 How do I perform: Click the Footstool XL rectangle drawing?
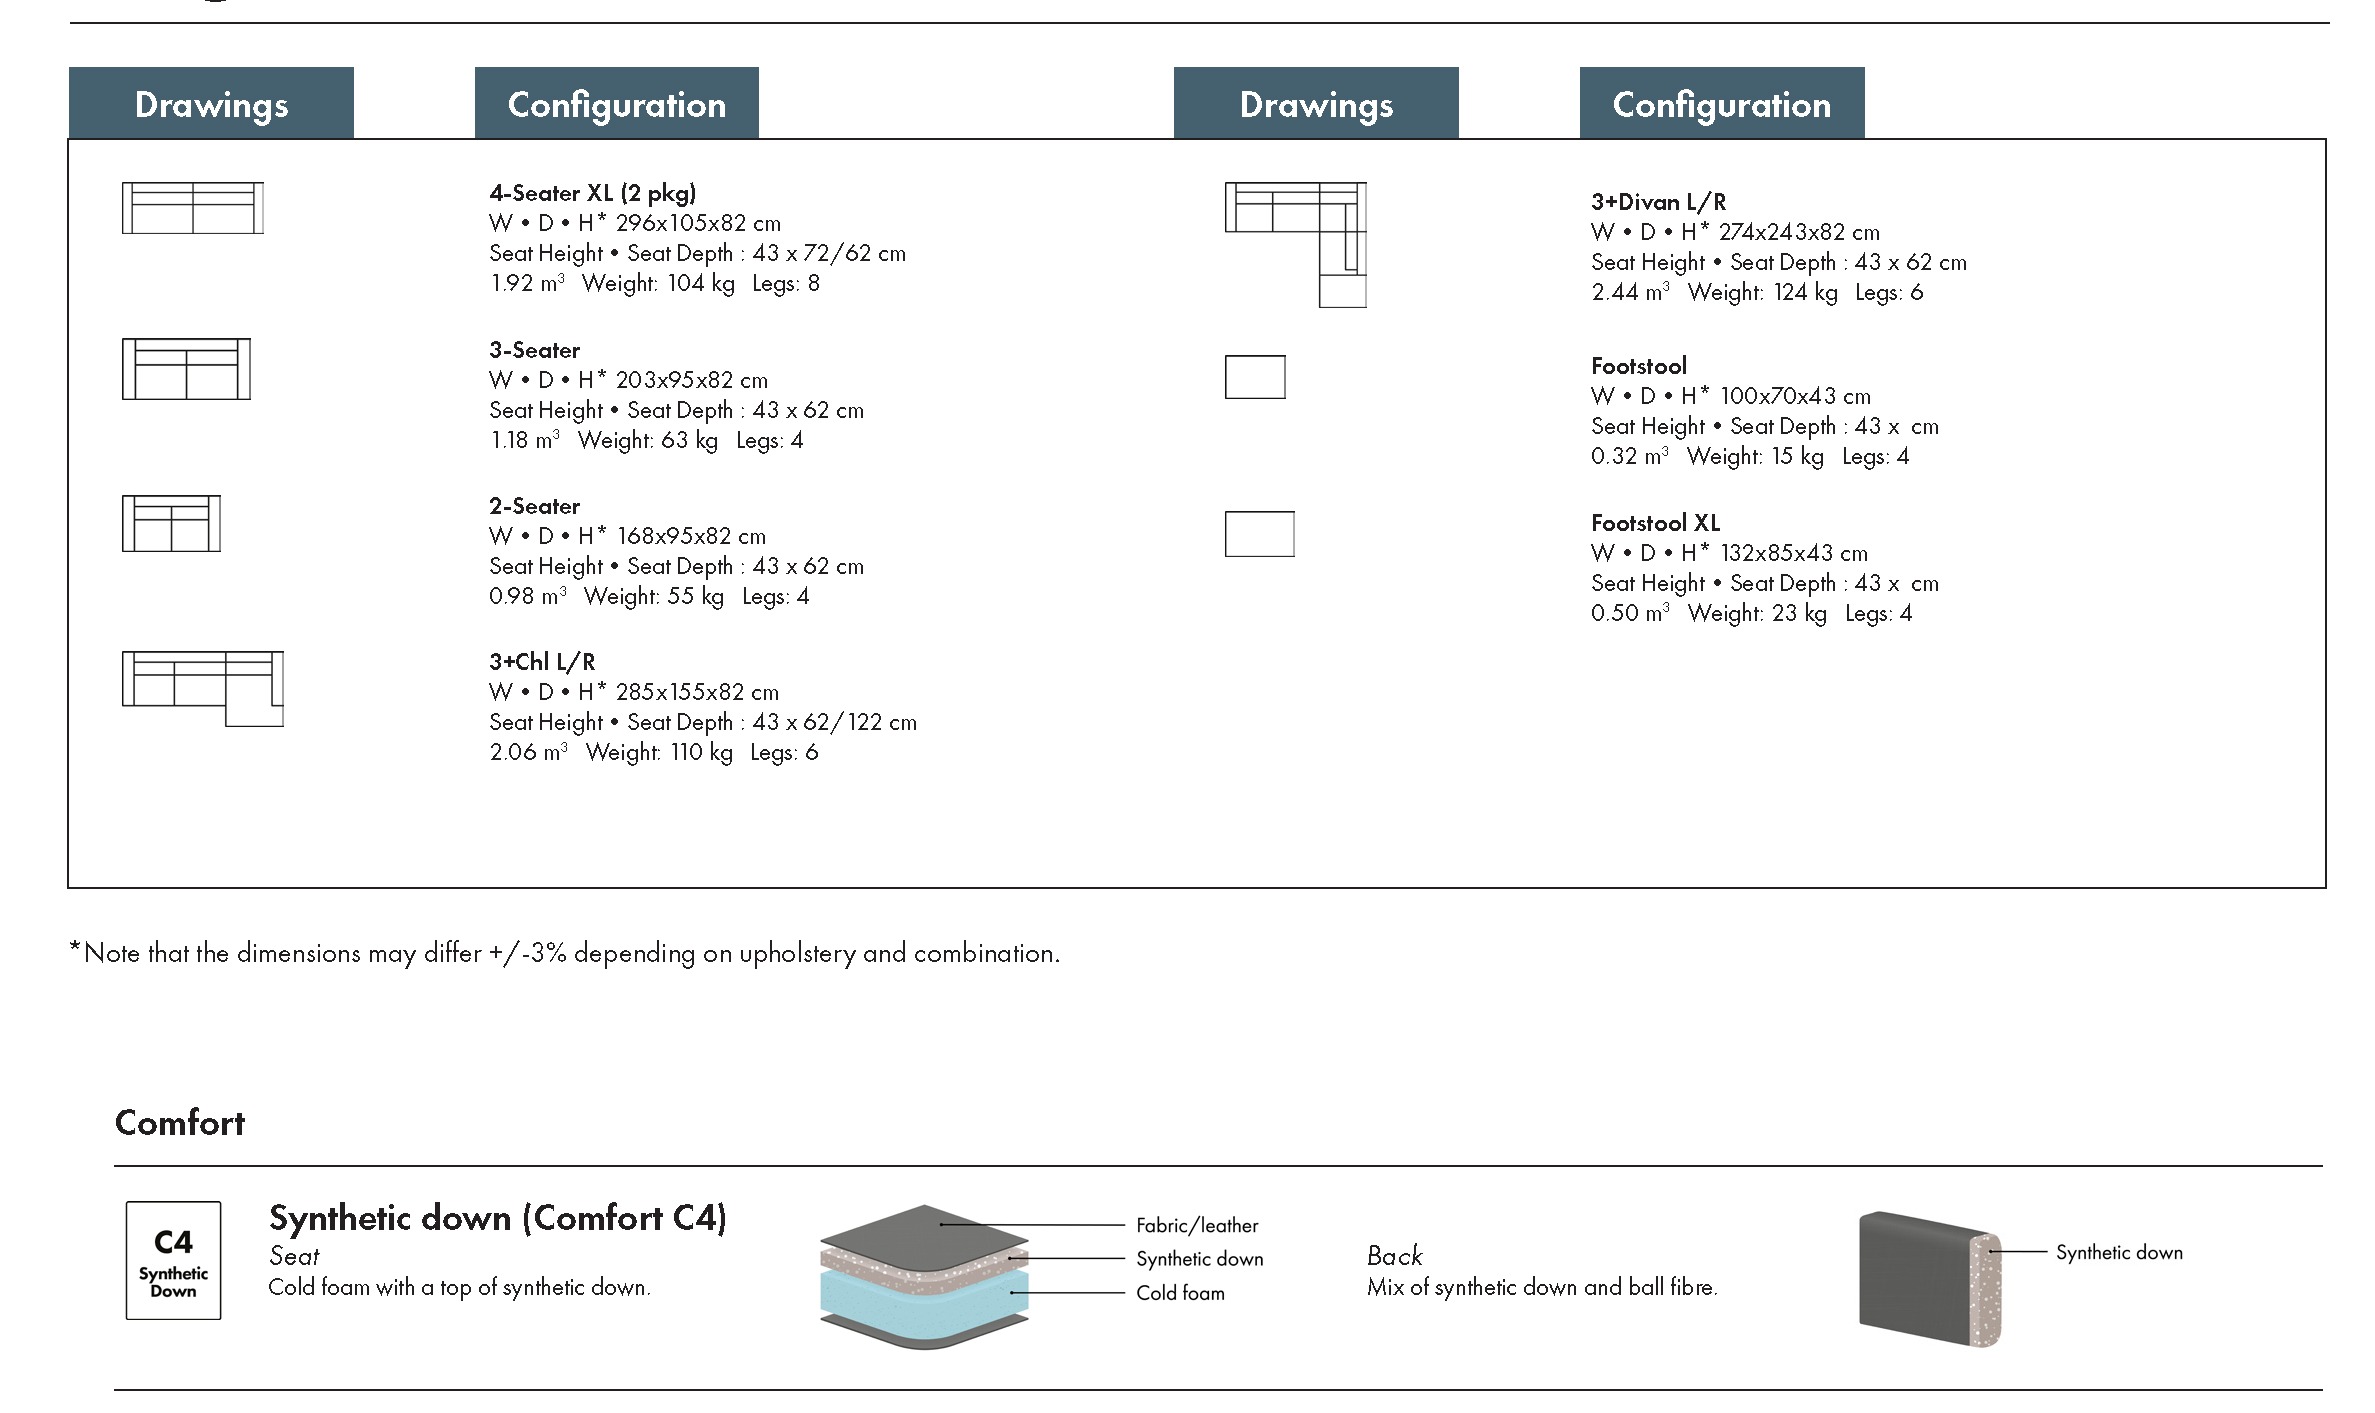pos(1259,534)
